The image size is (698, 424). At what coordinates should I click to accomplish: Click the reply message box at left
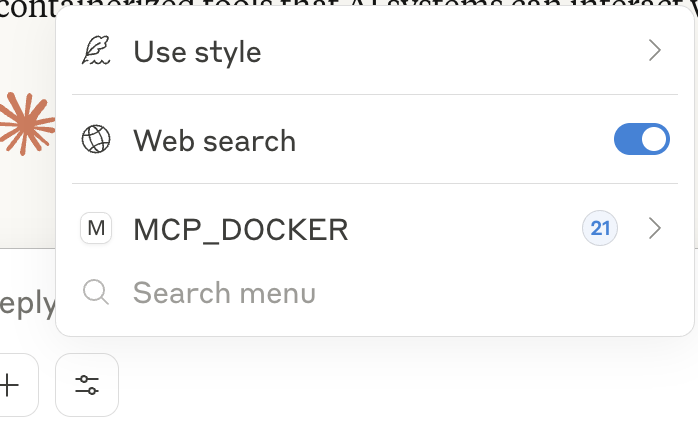[28, 303]
